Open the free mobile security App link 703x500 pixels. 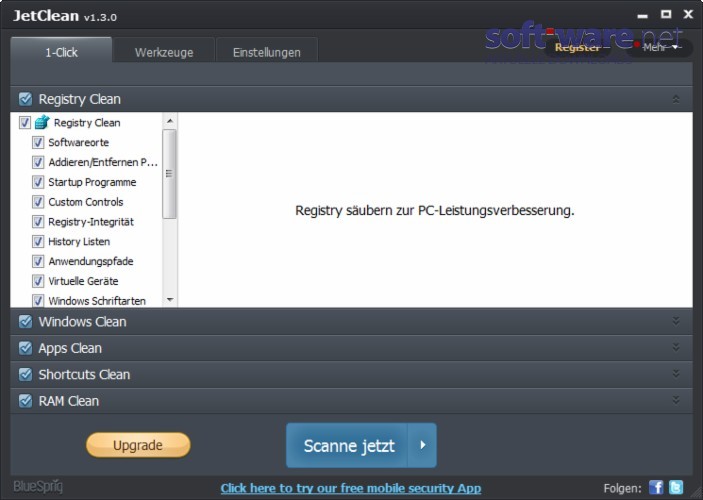click(x=351, y=488)
